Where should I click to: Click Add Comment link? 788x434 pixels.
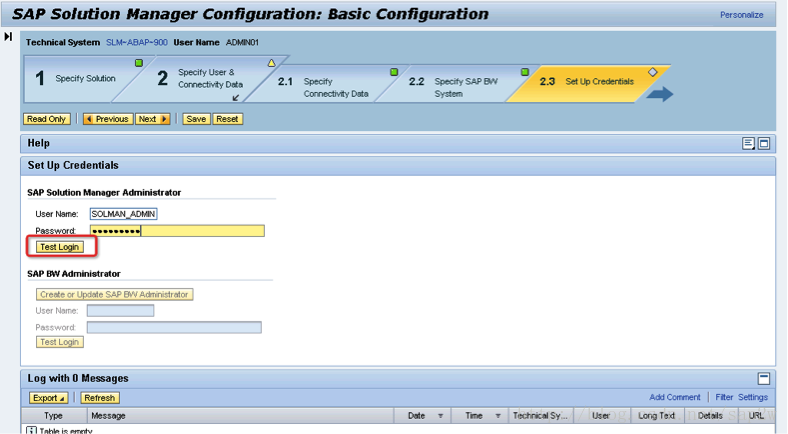(674, 397)
